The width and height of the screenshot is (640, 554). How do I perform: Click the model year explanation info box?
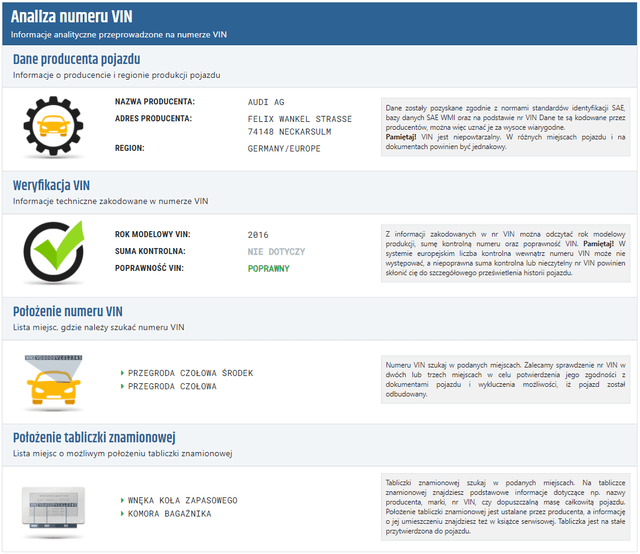pos(505,253)
